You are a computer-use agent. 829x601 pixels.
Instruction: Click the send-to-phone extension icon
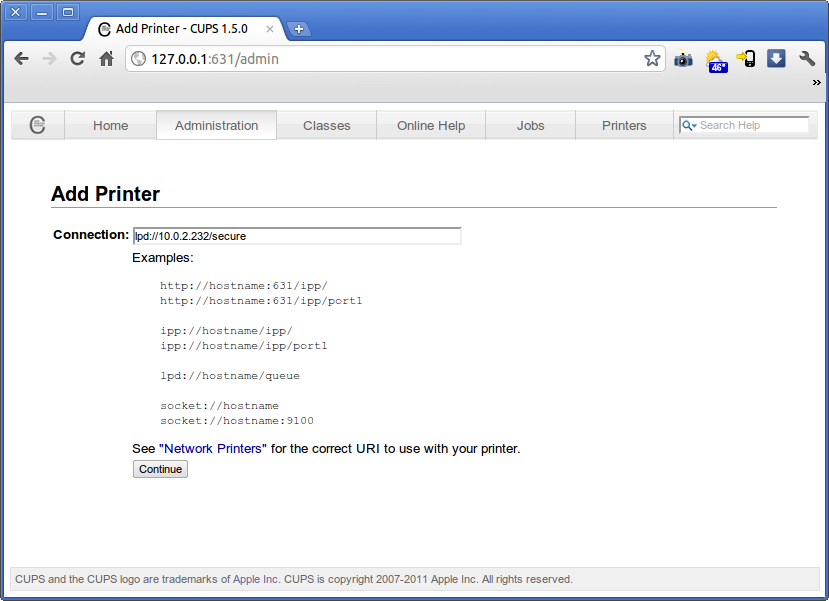746,59
